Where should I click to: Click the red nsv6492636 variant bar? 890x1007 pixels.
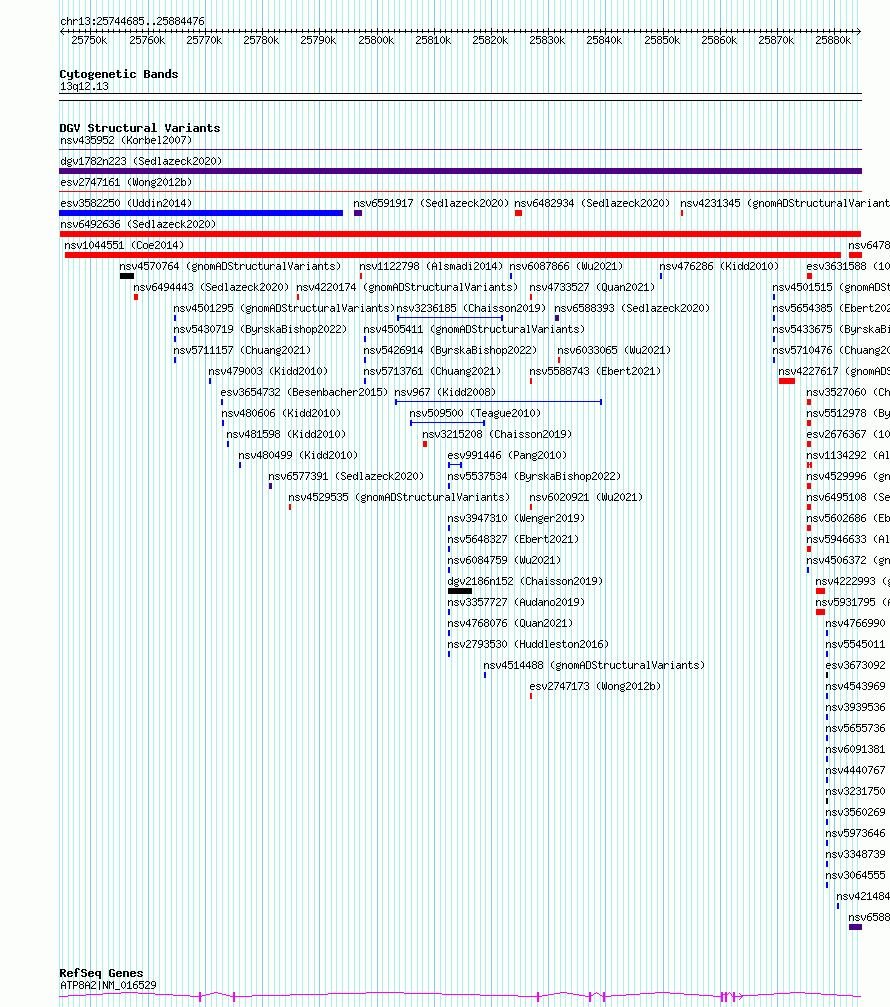click(x=460, y=234)
